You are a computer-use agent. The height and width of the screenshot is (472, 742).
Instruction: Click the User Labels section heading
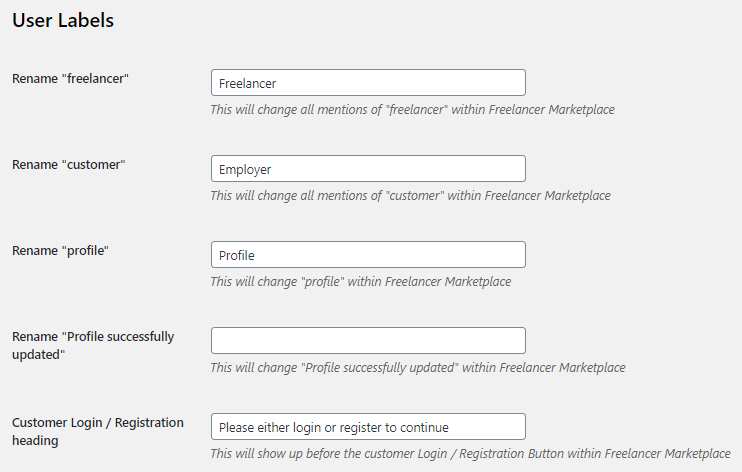tap(63, 20)
